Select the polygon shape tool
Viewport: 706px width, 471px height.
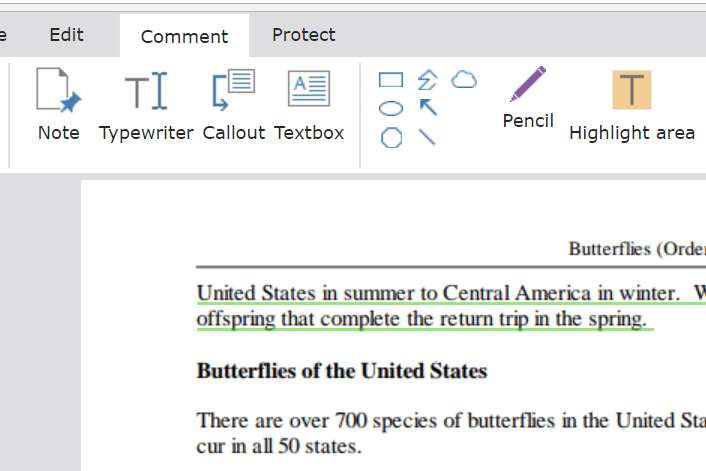(x=391, y=137)
